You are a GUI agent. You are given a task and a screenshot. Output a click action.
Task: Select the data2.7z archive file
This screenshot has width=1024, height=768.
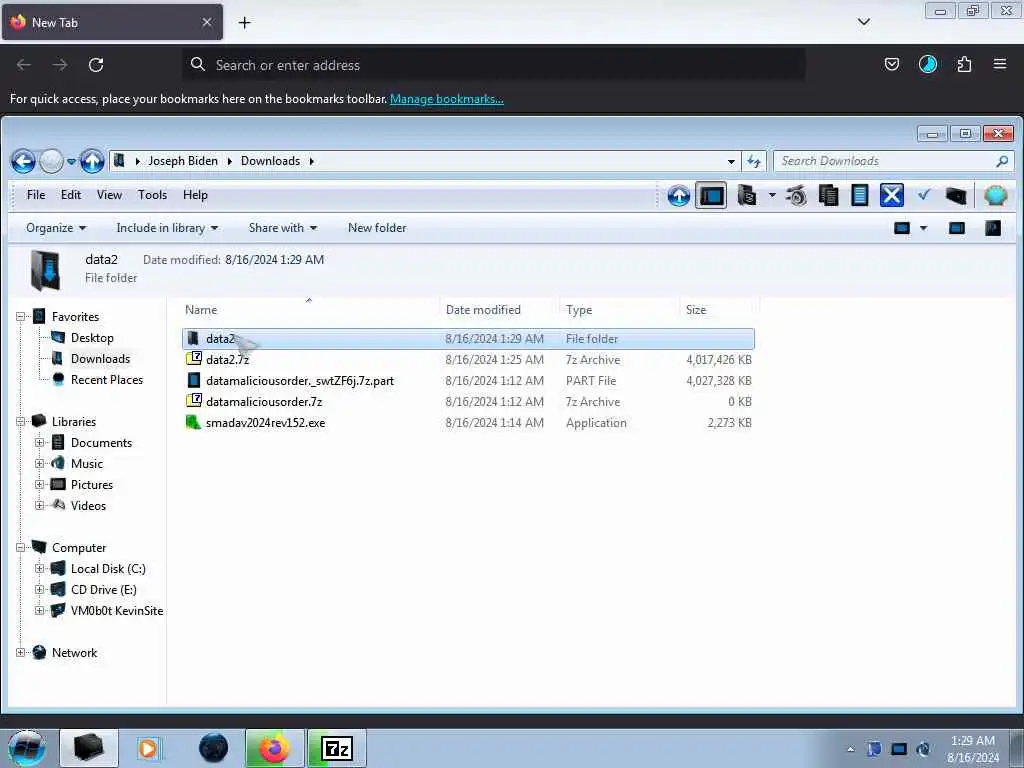click(468, 359)
